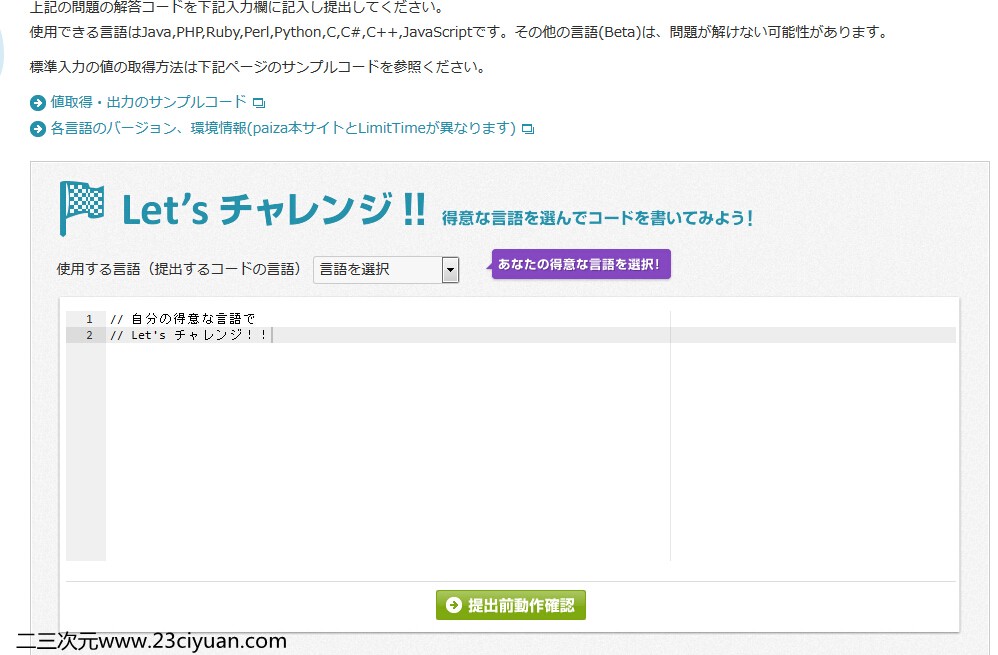
Task: Click the purple あなたの得意な言語を選択! tooltip
Action: [x=583, y=264]
